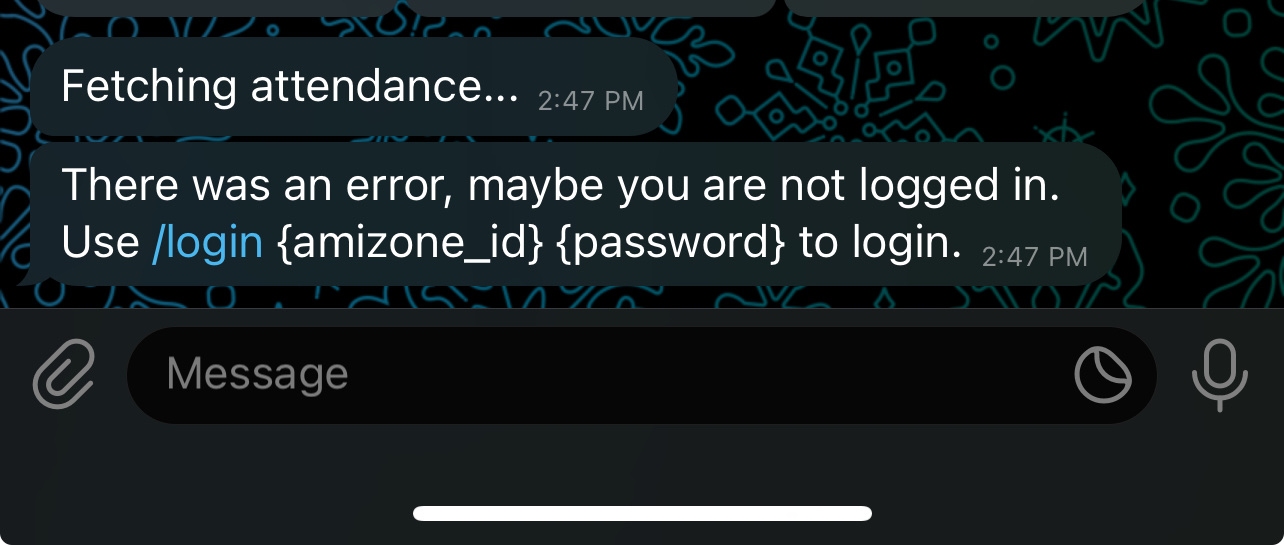1284x545 pixels.
Task: Click the "Message" placeholder text
Action: tap(257, 375)
